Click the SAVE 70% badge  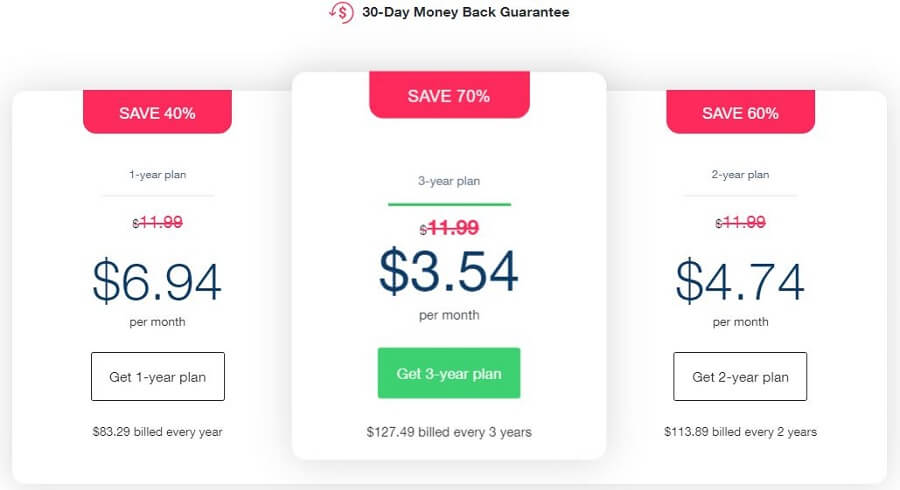pos(449,95)
